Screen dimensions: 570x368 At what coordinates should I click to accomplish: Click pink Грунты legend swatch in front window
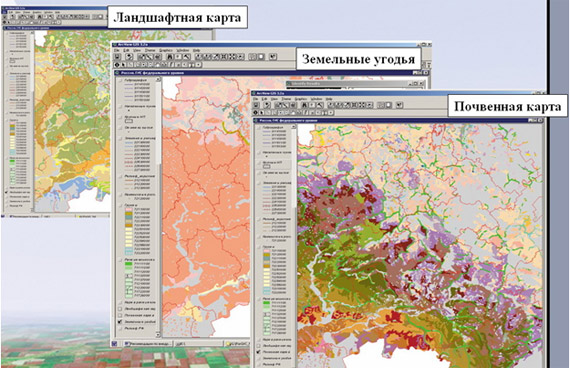[266, 251]
